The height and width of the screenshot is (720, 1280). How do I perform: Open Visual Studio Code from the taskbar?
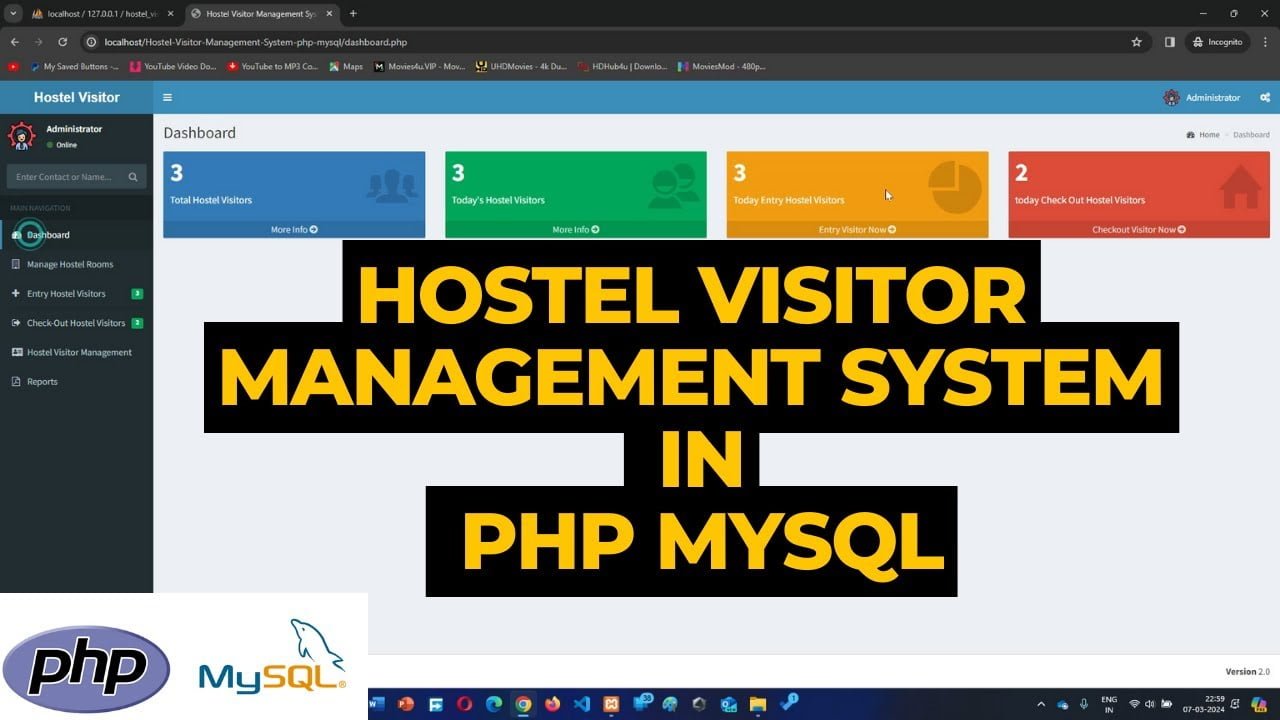pos(582,704)
